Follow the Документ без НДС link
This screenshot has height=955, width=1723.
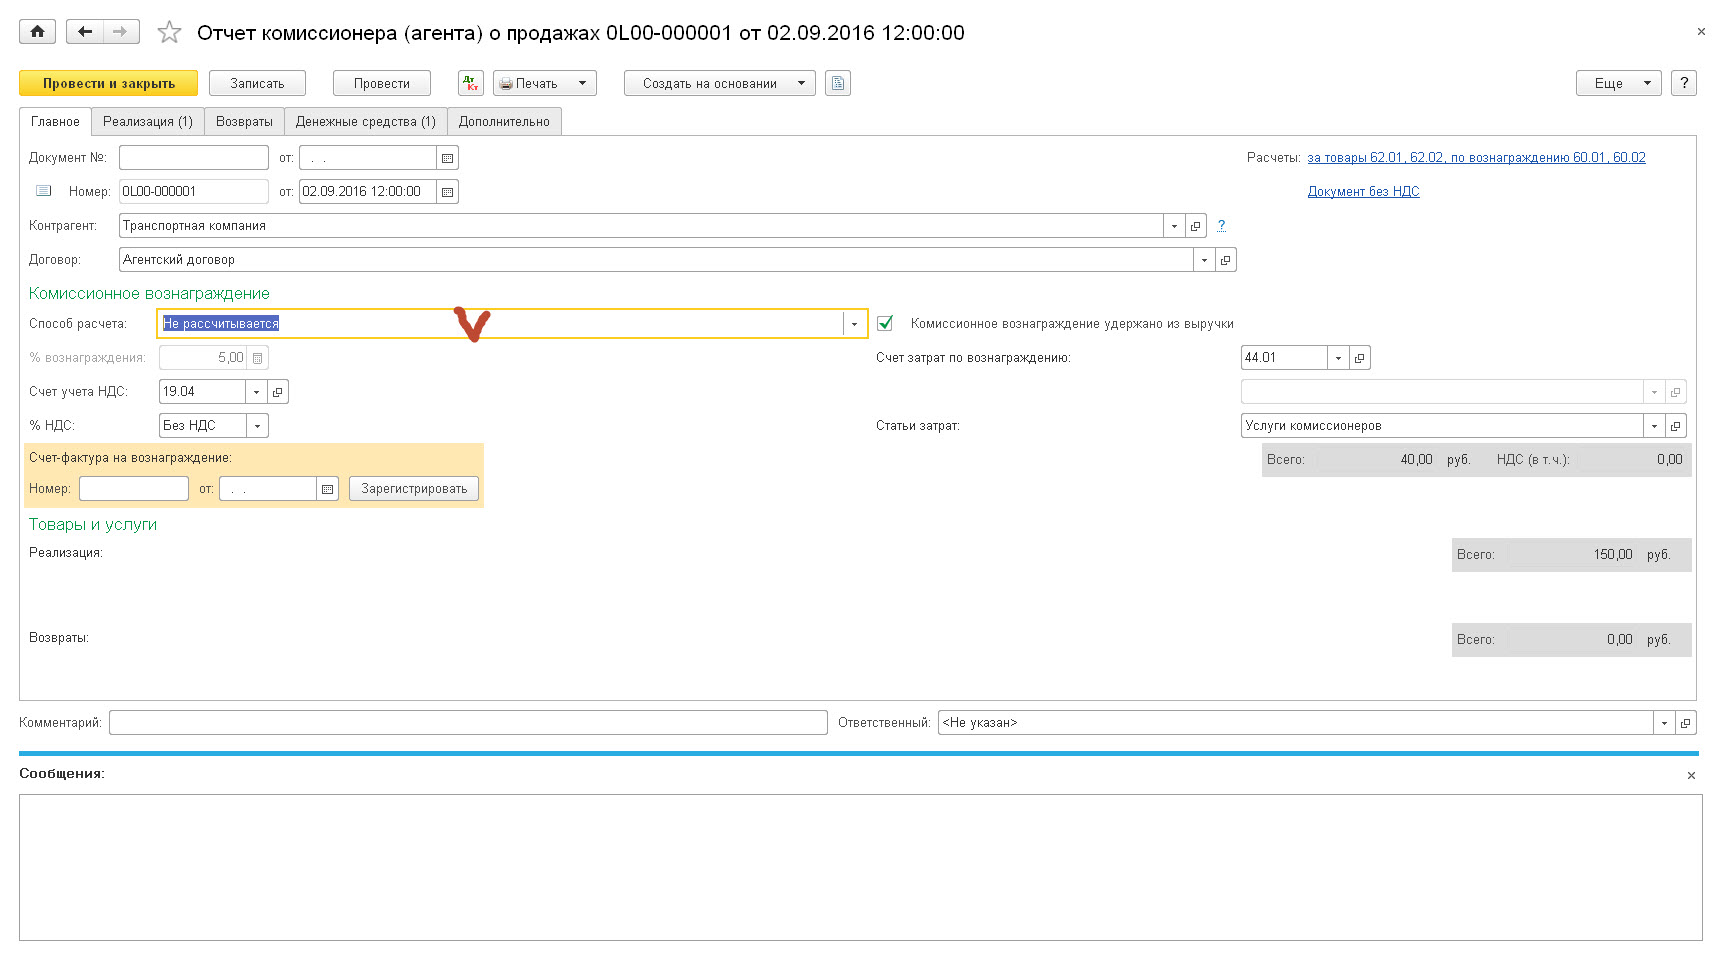[1363, 192]
